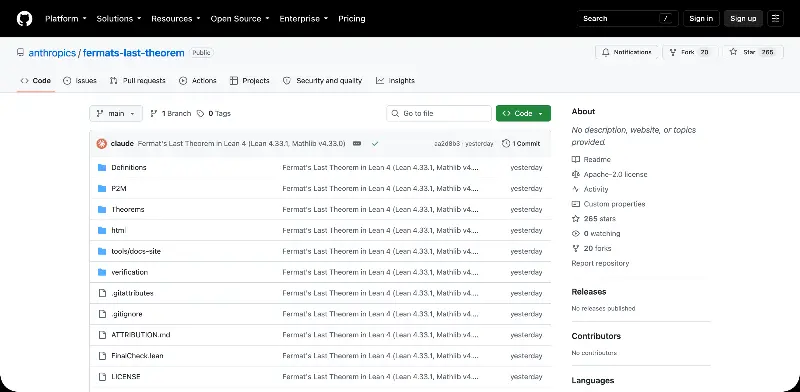Click the Sign in button

click(x=701, y=18)
